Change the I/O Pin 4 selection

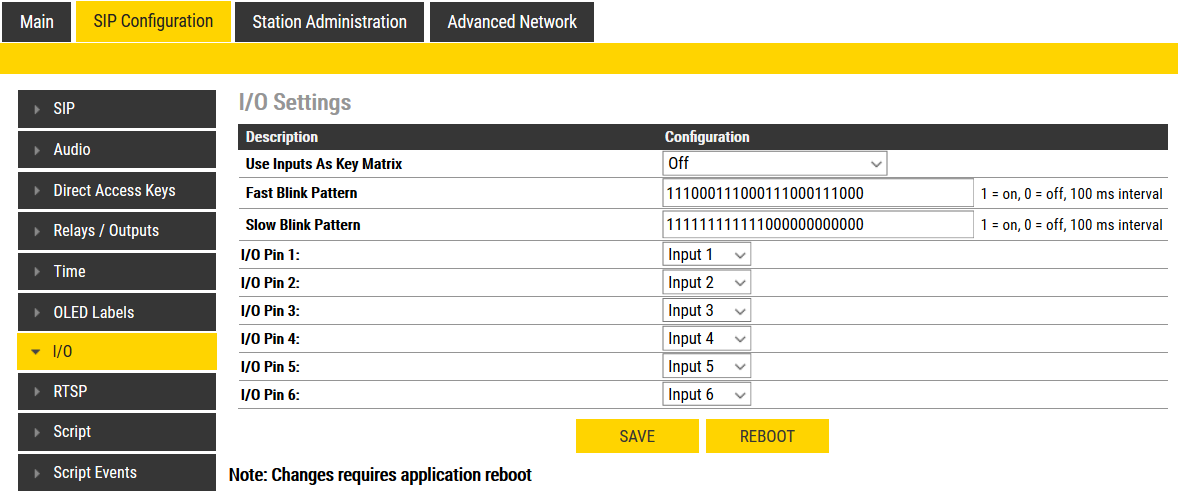pos(706,339)
